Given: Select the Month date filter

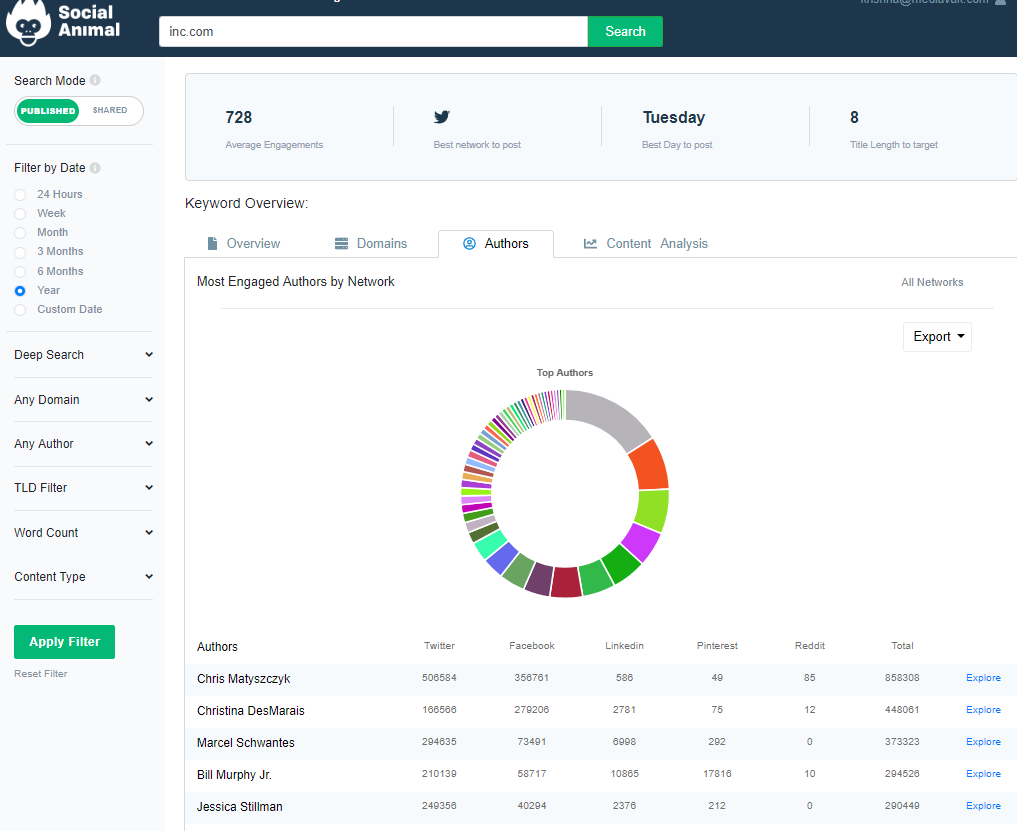Looking at the screenshot, I should click(20, 232).
